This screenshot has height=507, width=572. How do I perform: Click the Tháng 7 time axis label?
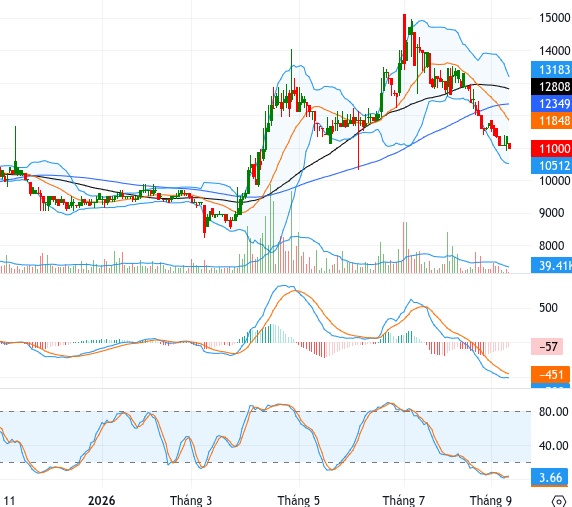[x=403, y=500]
